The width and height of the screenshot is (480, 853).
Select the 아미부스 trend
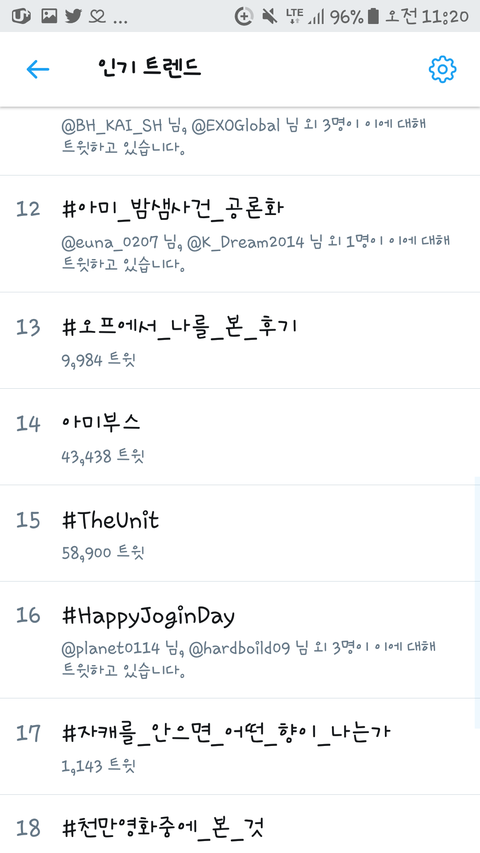pyautogui.click(x=240, y=437)
